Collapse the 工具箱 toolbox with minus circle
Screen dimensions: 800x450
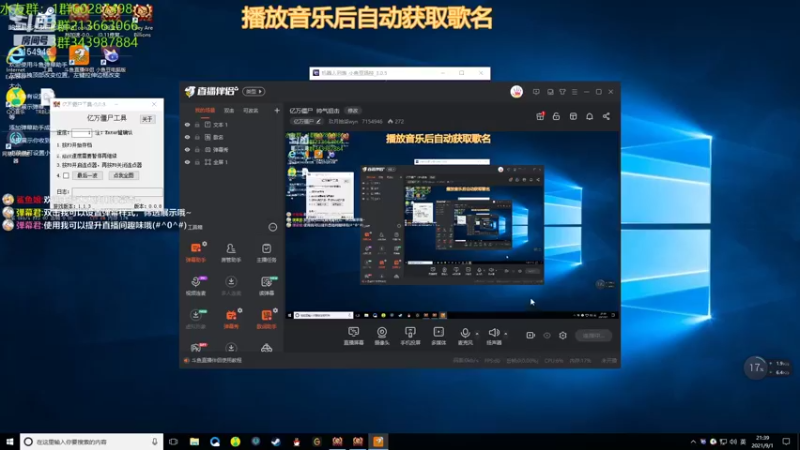point(272,227)
